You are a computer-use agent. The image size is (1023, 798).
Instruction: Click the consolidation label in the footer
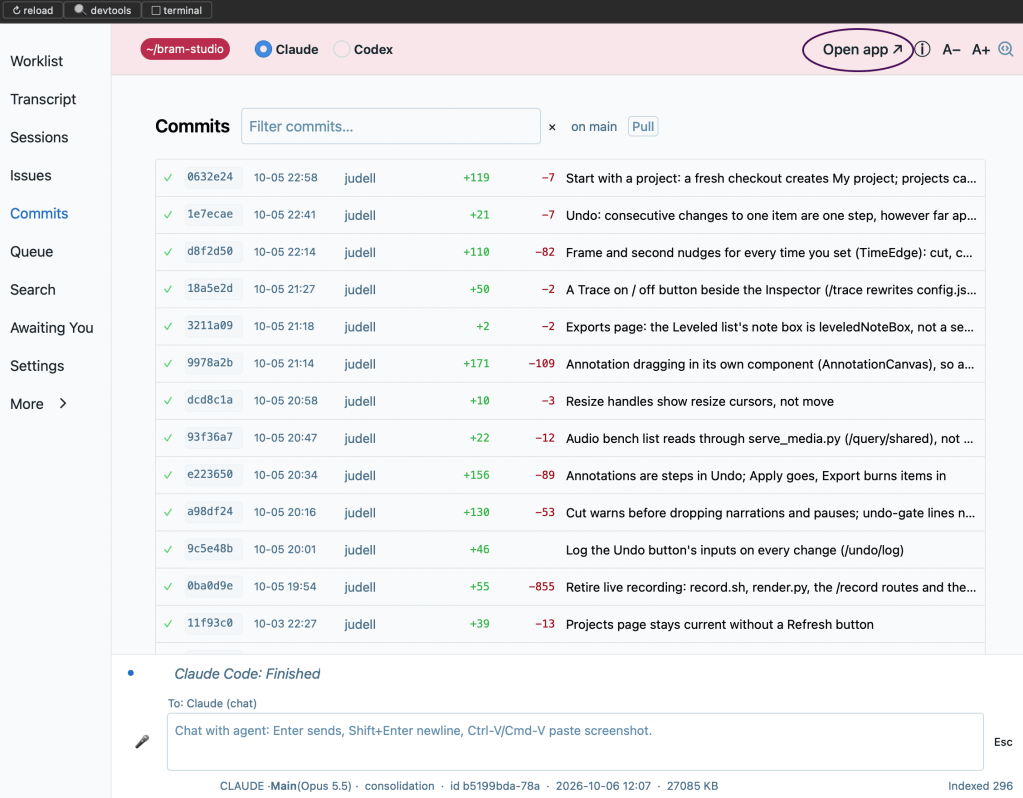(399, 786)
